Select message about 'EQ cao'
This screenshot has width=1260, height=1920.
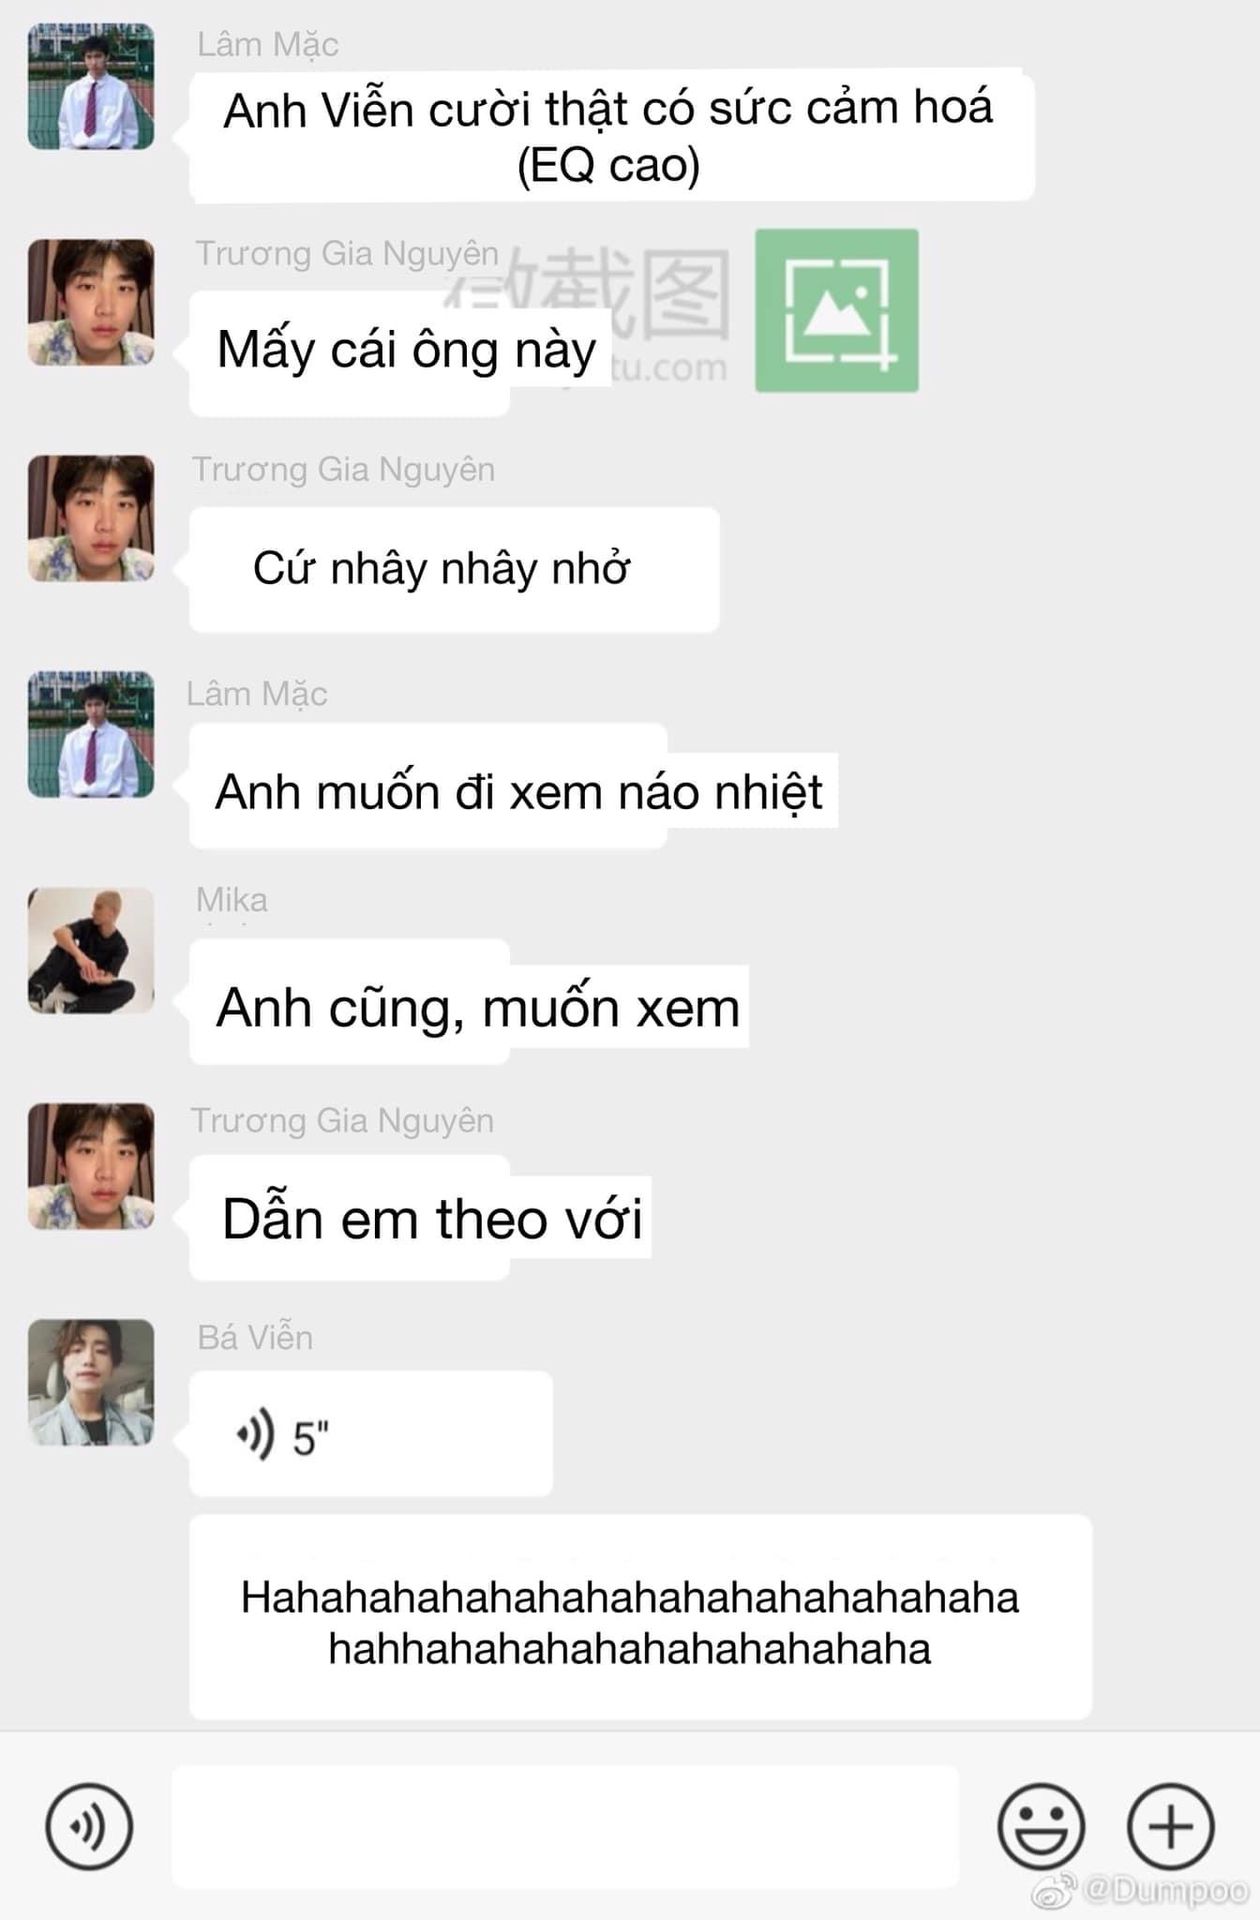coord(611,135)
